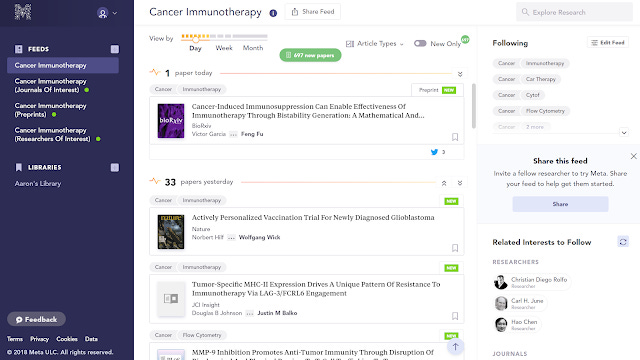Click the scroll-to-top arrow button

click(455, 347)
